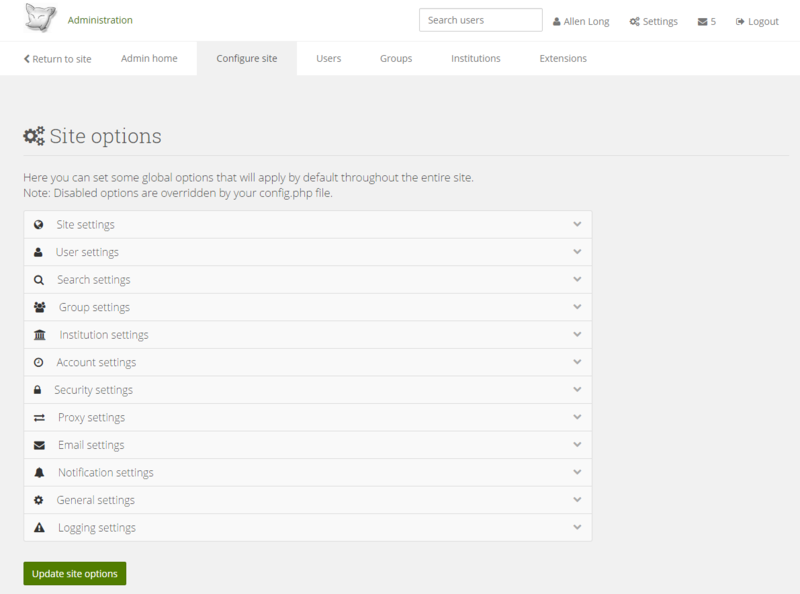This screenshot has height=594, width=800.
Task: Expand Logging settings with its chevron
Action: point(577,527)
